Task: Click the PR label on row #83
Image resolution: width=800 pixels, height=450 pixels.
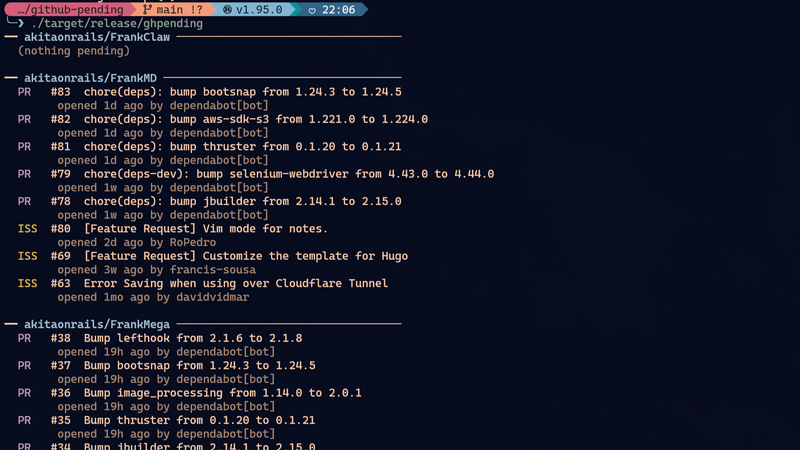Action: click(24, 92)
